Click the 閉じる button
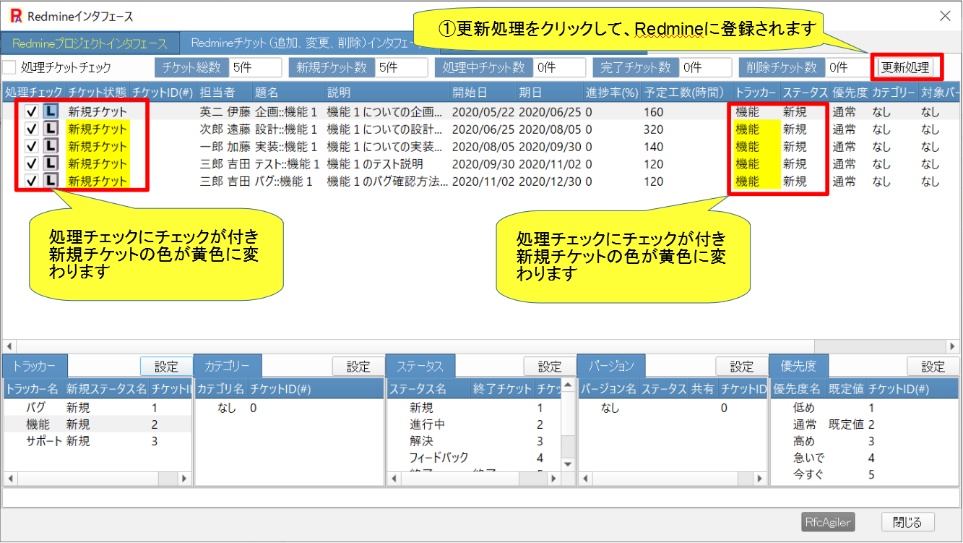Viewport: 963px width, 543px height. click(907, 522)
